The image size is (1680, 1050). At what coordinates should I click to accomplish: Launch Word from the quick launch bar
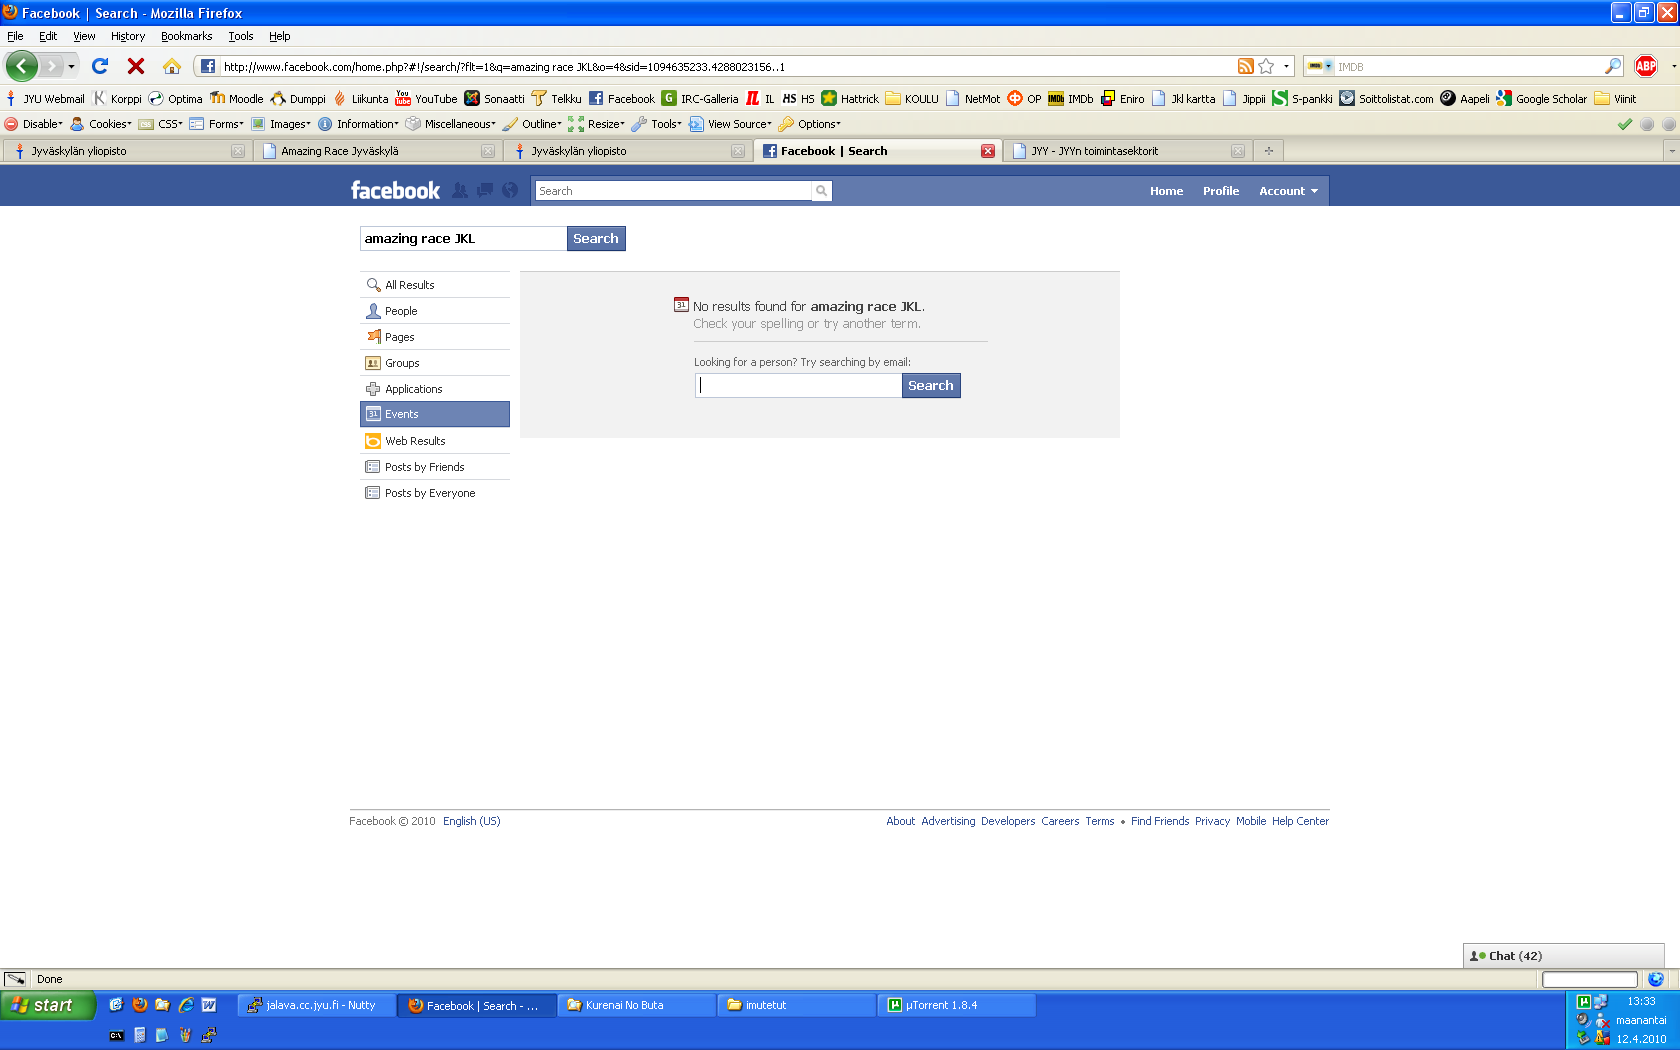(x=209, y=1005)
